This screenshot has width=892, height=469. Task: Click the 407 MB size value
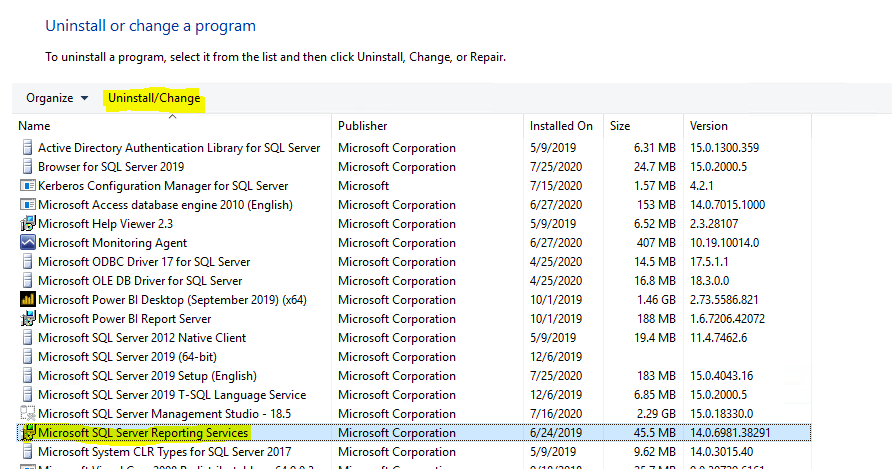[x=656, y=242]
